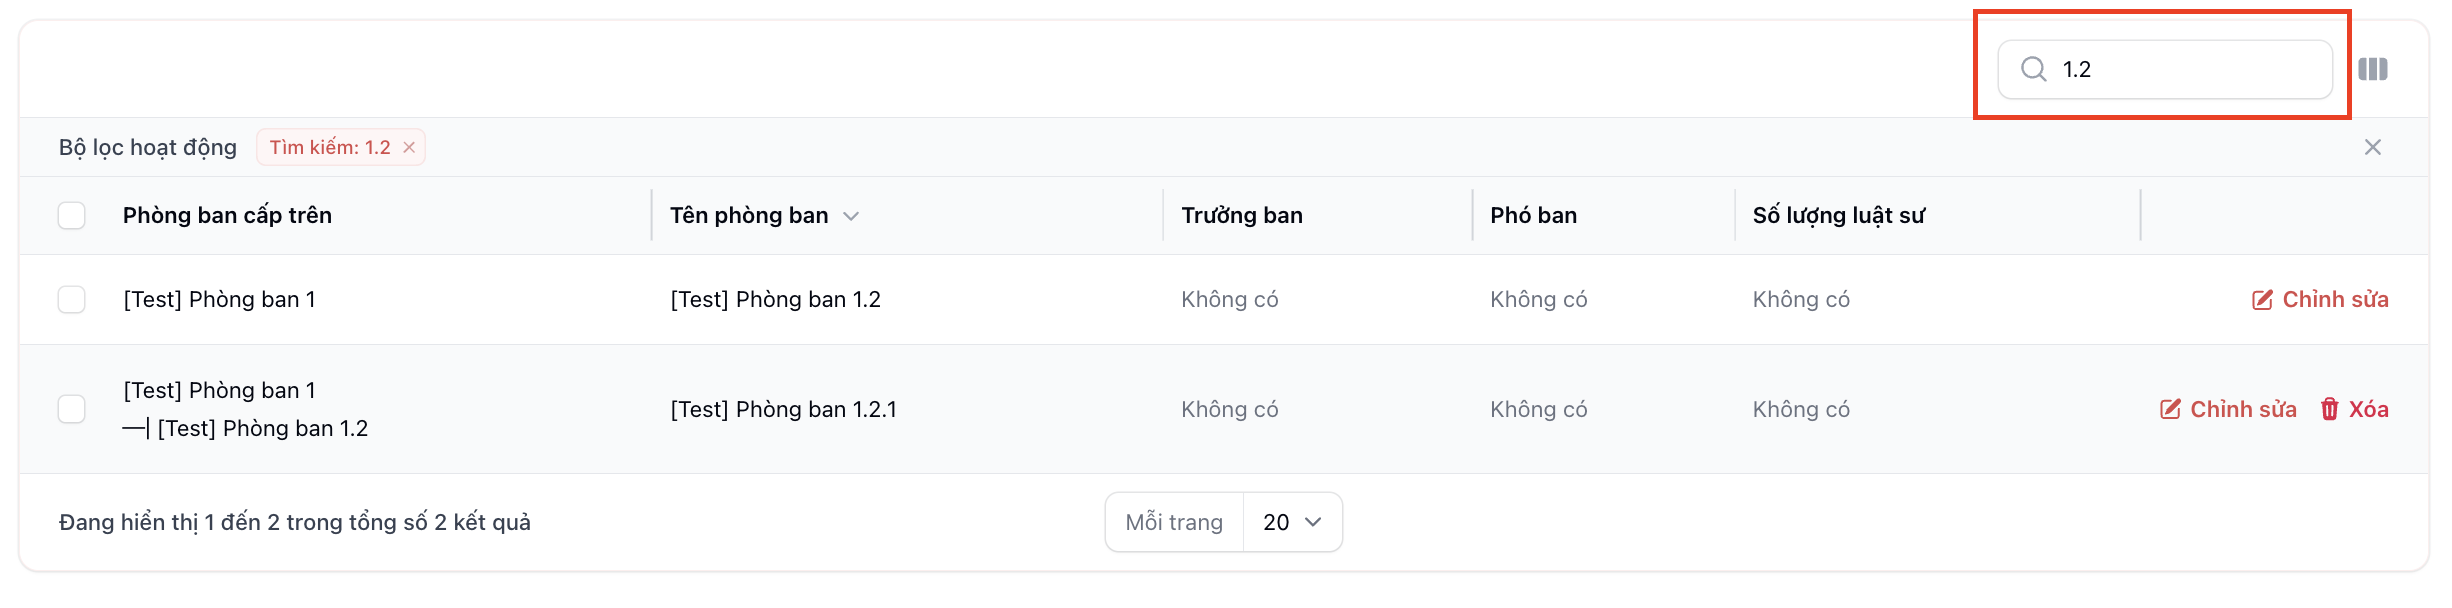
Task: Click edit pencil icon for Phòng ban 1.2
Action: (x=2261, y=300)
